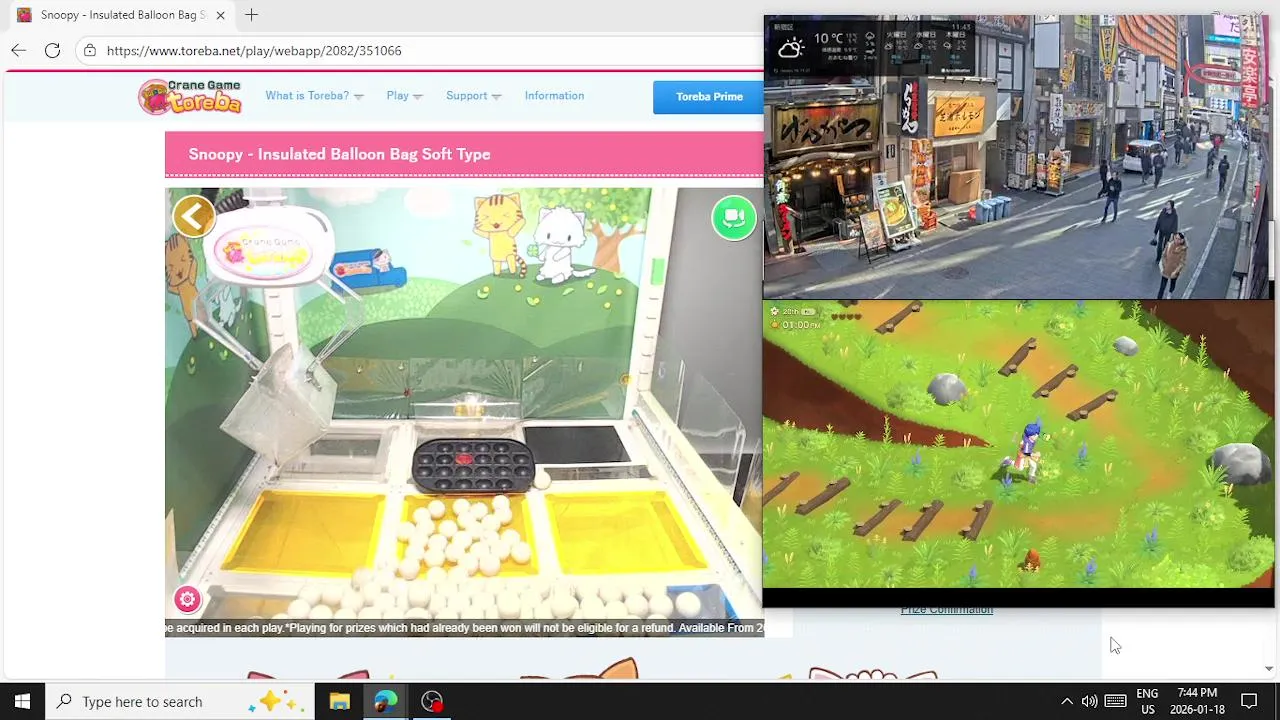Expand the Support dropdown menu
The height and width of the screenshot is (720, 1280).
[x=473, y=96]
